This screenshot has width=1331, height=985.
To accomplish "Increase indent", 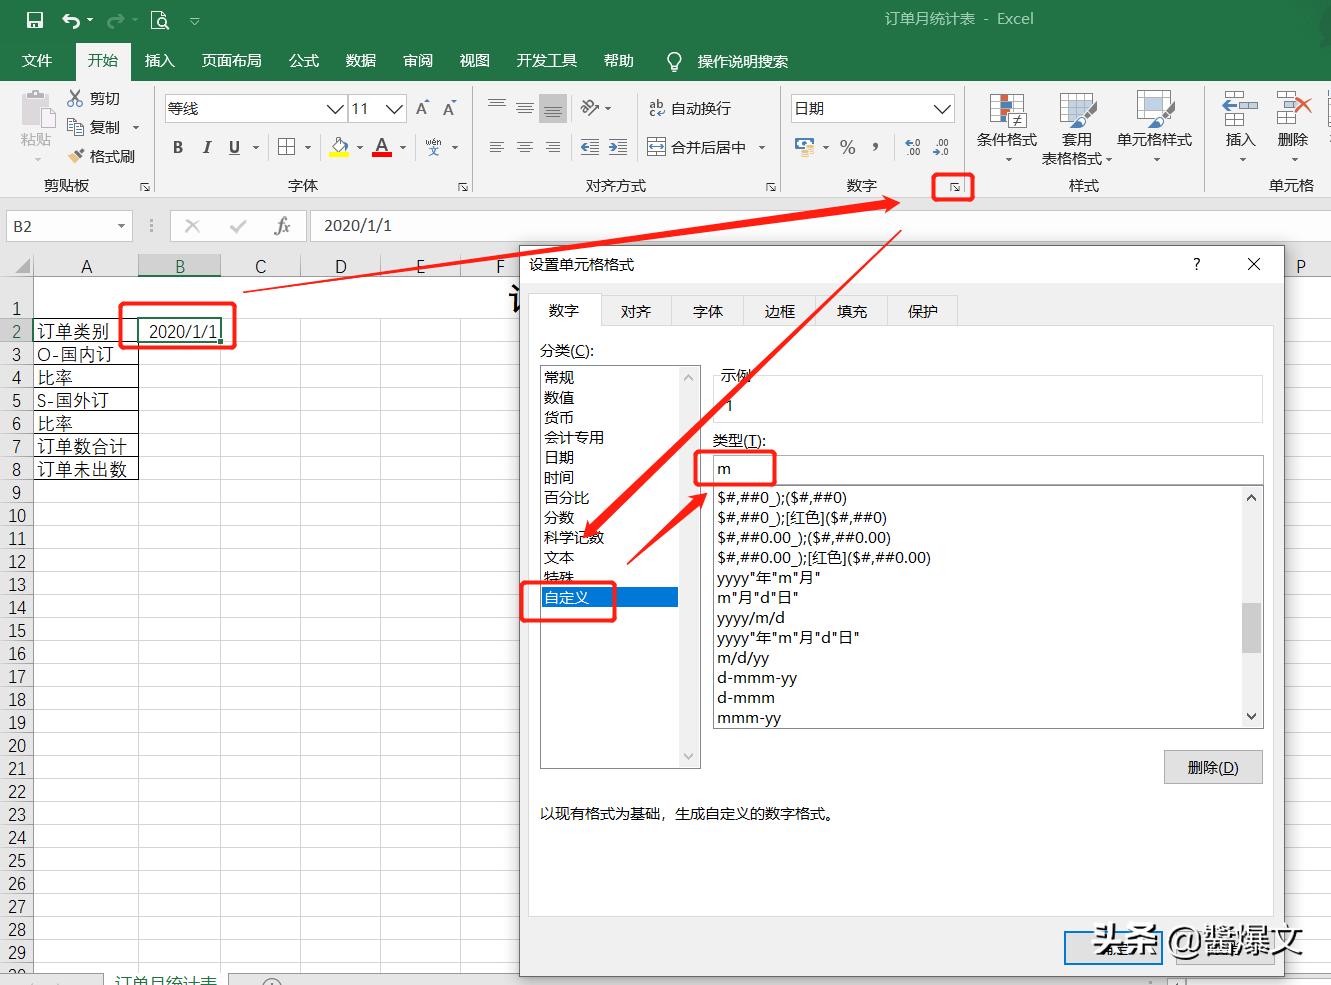I will [x=618, y=147].
